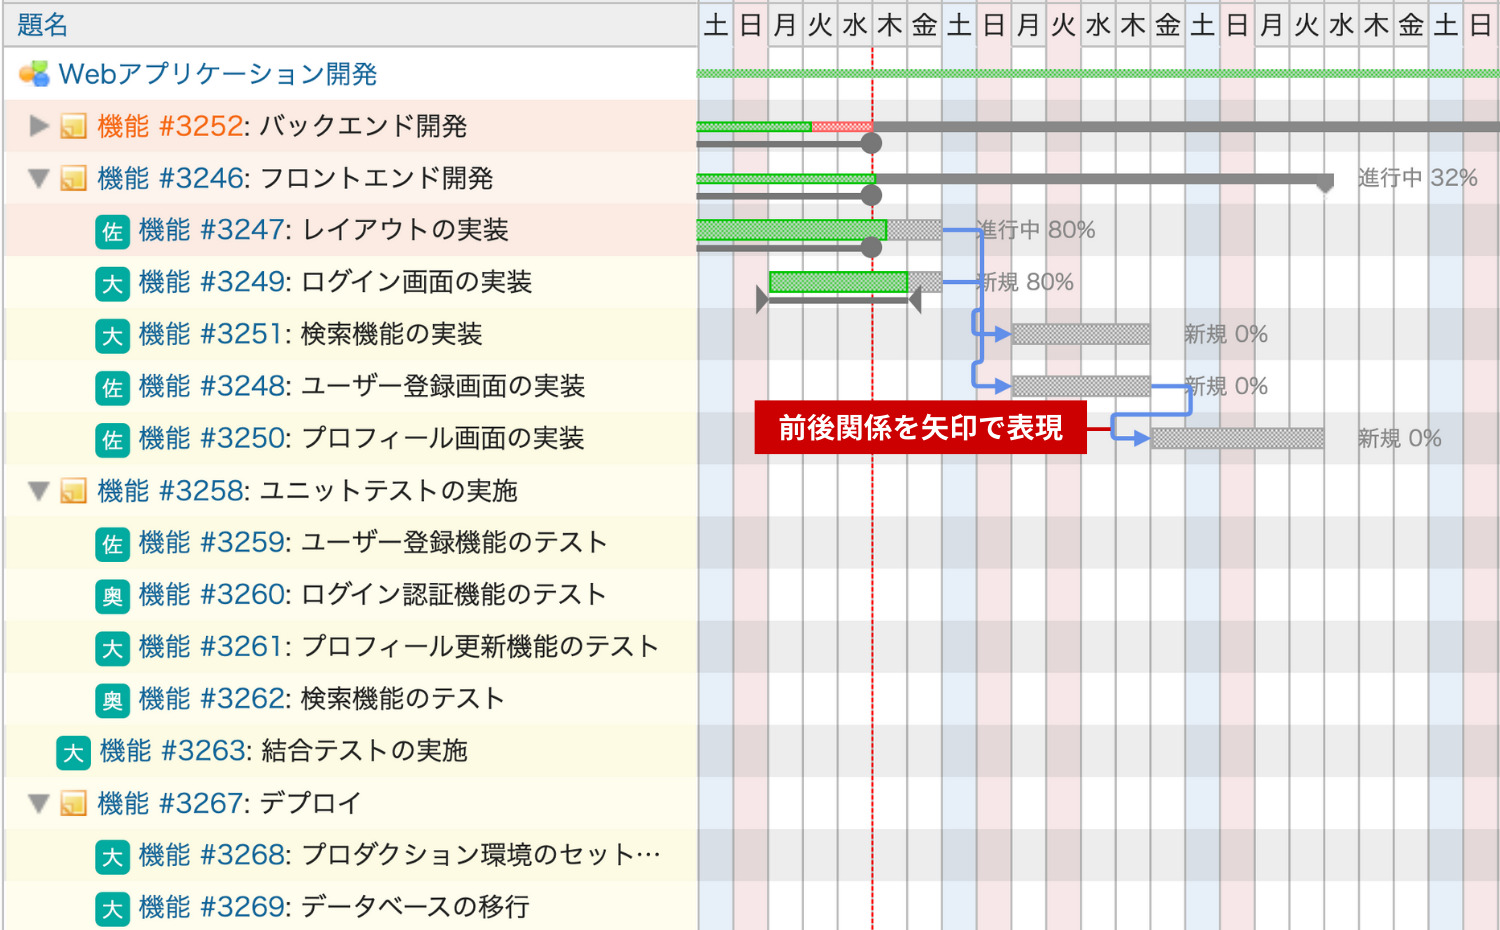Click the 大 avatar on #3251
This screenshot has height=930, width=1500.
[112, 335]
